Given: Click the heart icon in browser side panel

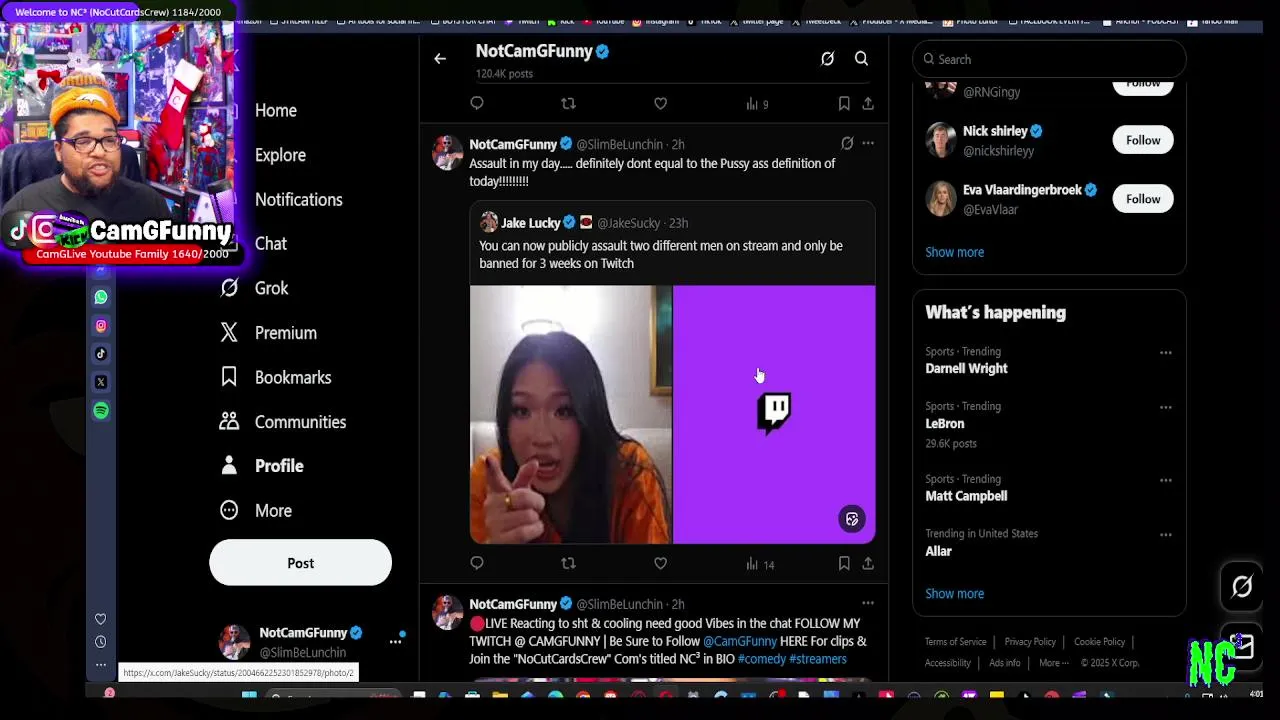Looking at the screenshot, I should click(x=100, y=619).
